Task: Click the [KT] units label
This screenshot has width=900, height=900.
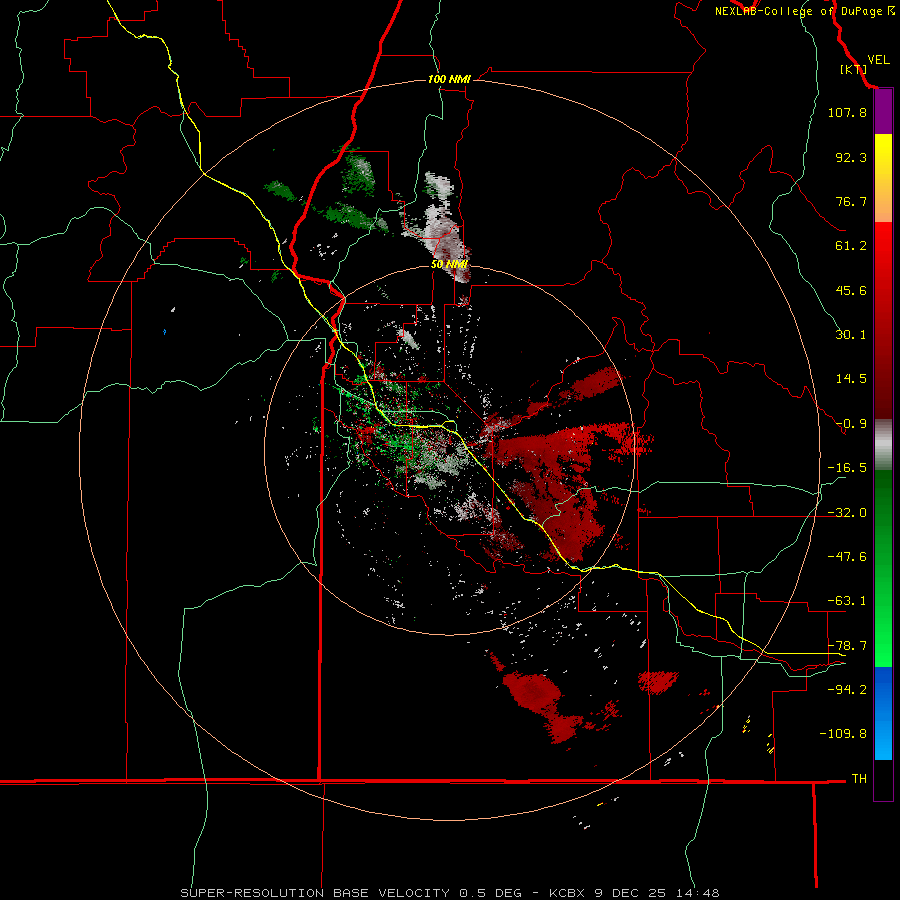Action: [853, 69]
